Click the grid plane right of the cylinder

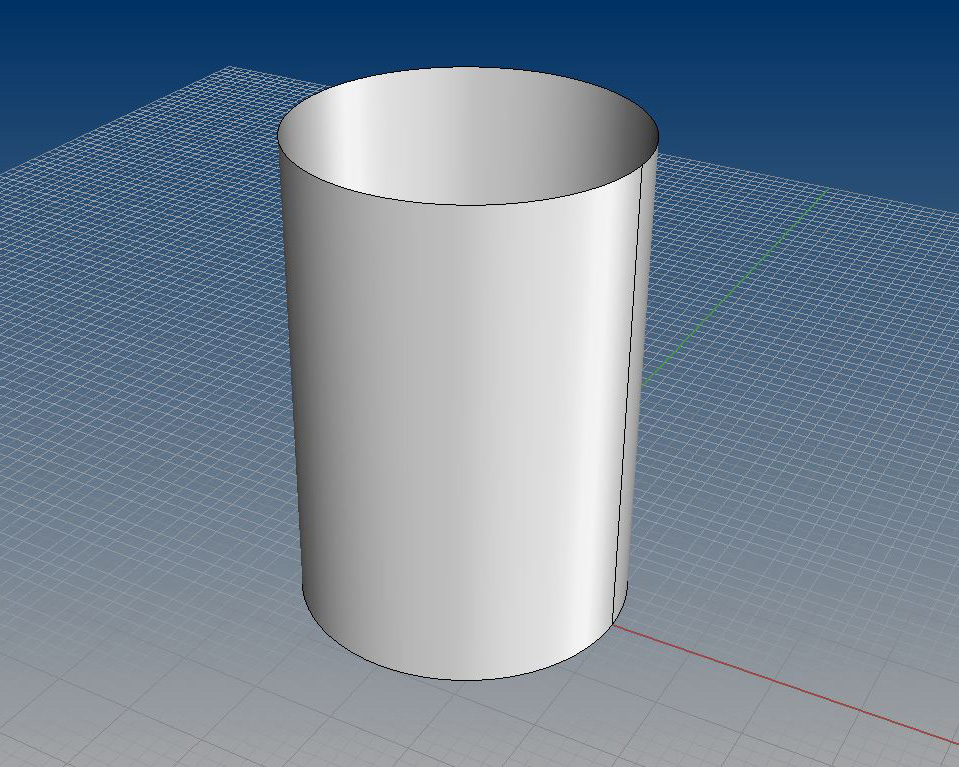coord(800,450)
